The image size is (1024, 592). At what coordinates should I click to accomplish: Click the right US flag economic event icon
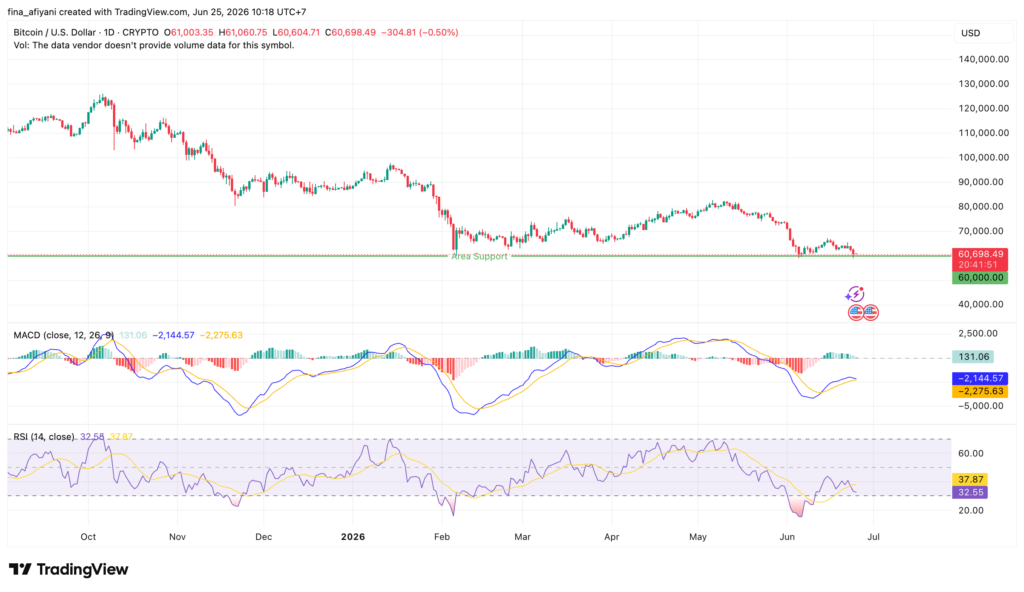click(871, 312)
